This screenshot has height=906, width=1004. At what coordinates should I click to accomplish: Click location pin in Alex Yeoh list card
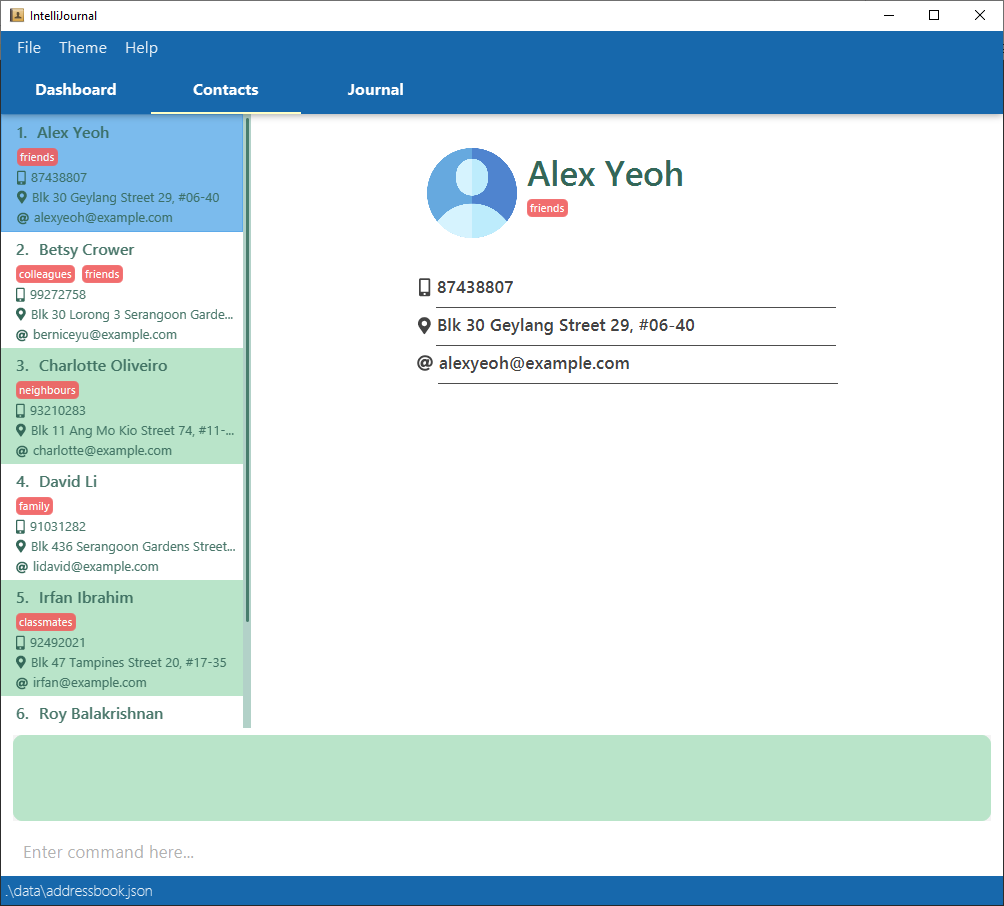[22, 198]
